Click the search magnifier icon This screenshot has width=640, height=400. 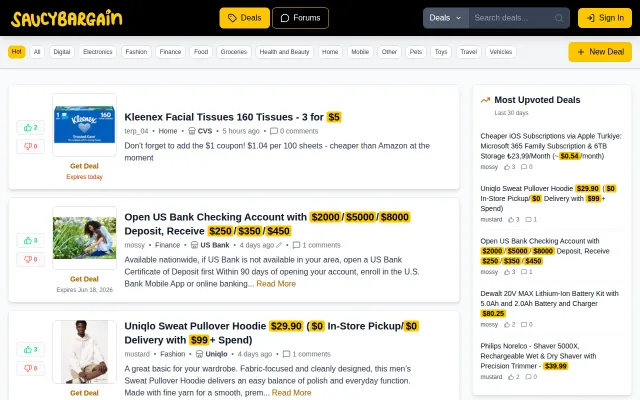559,18
